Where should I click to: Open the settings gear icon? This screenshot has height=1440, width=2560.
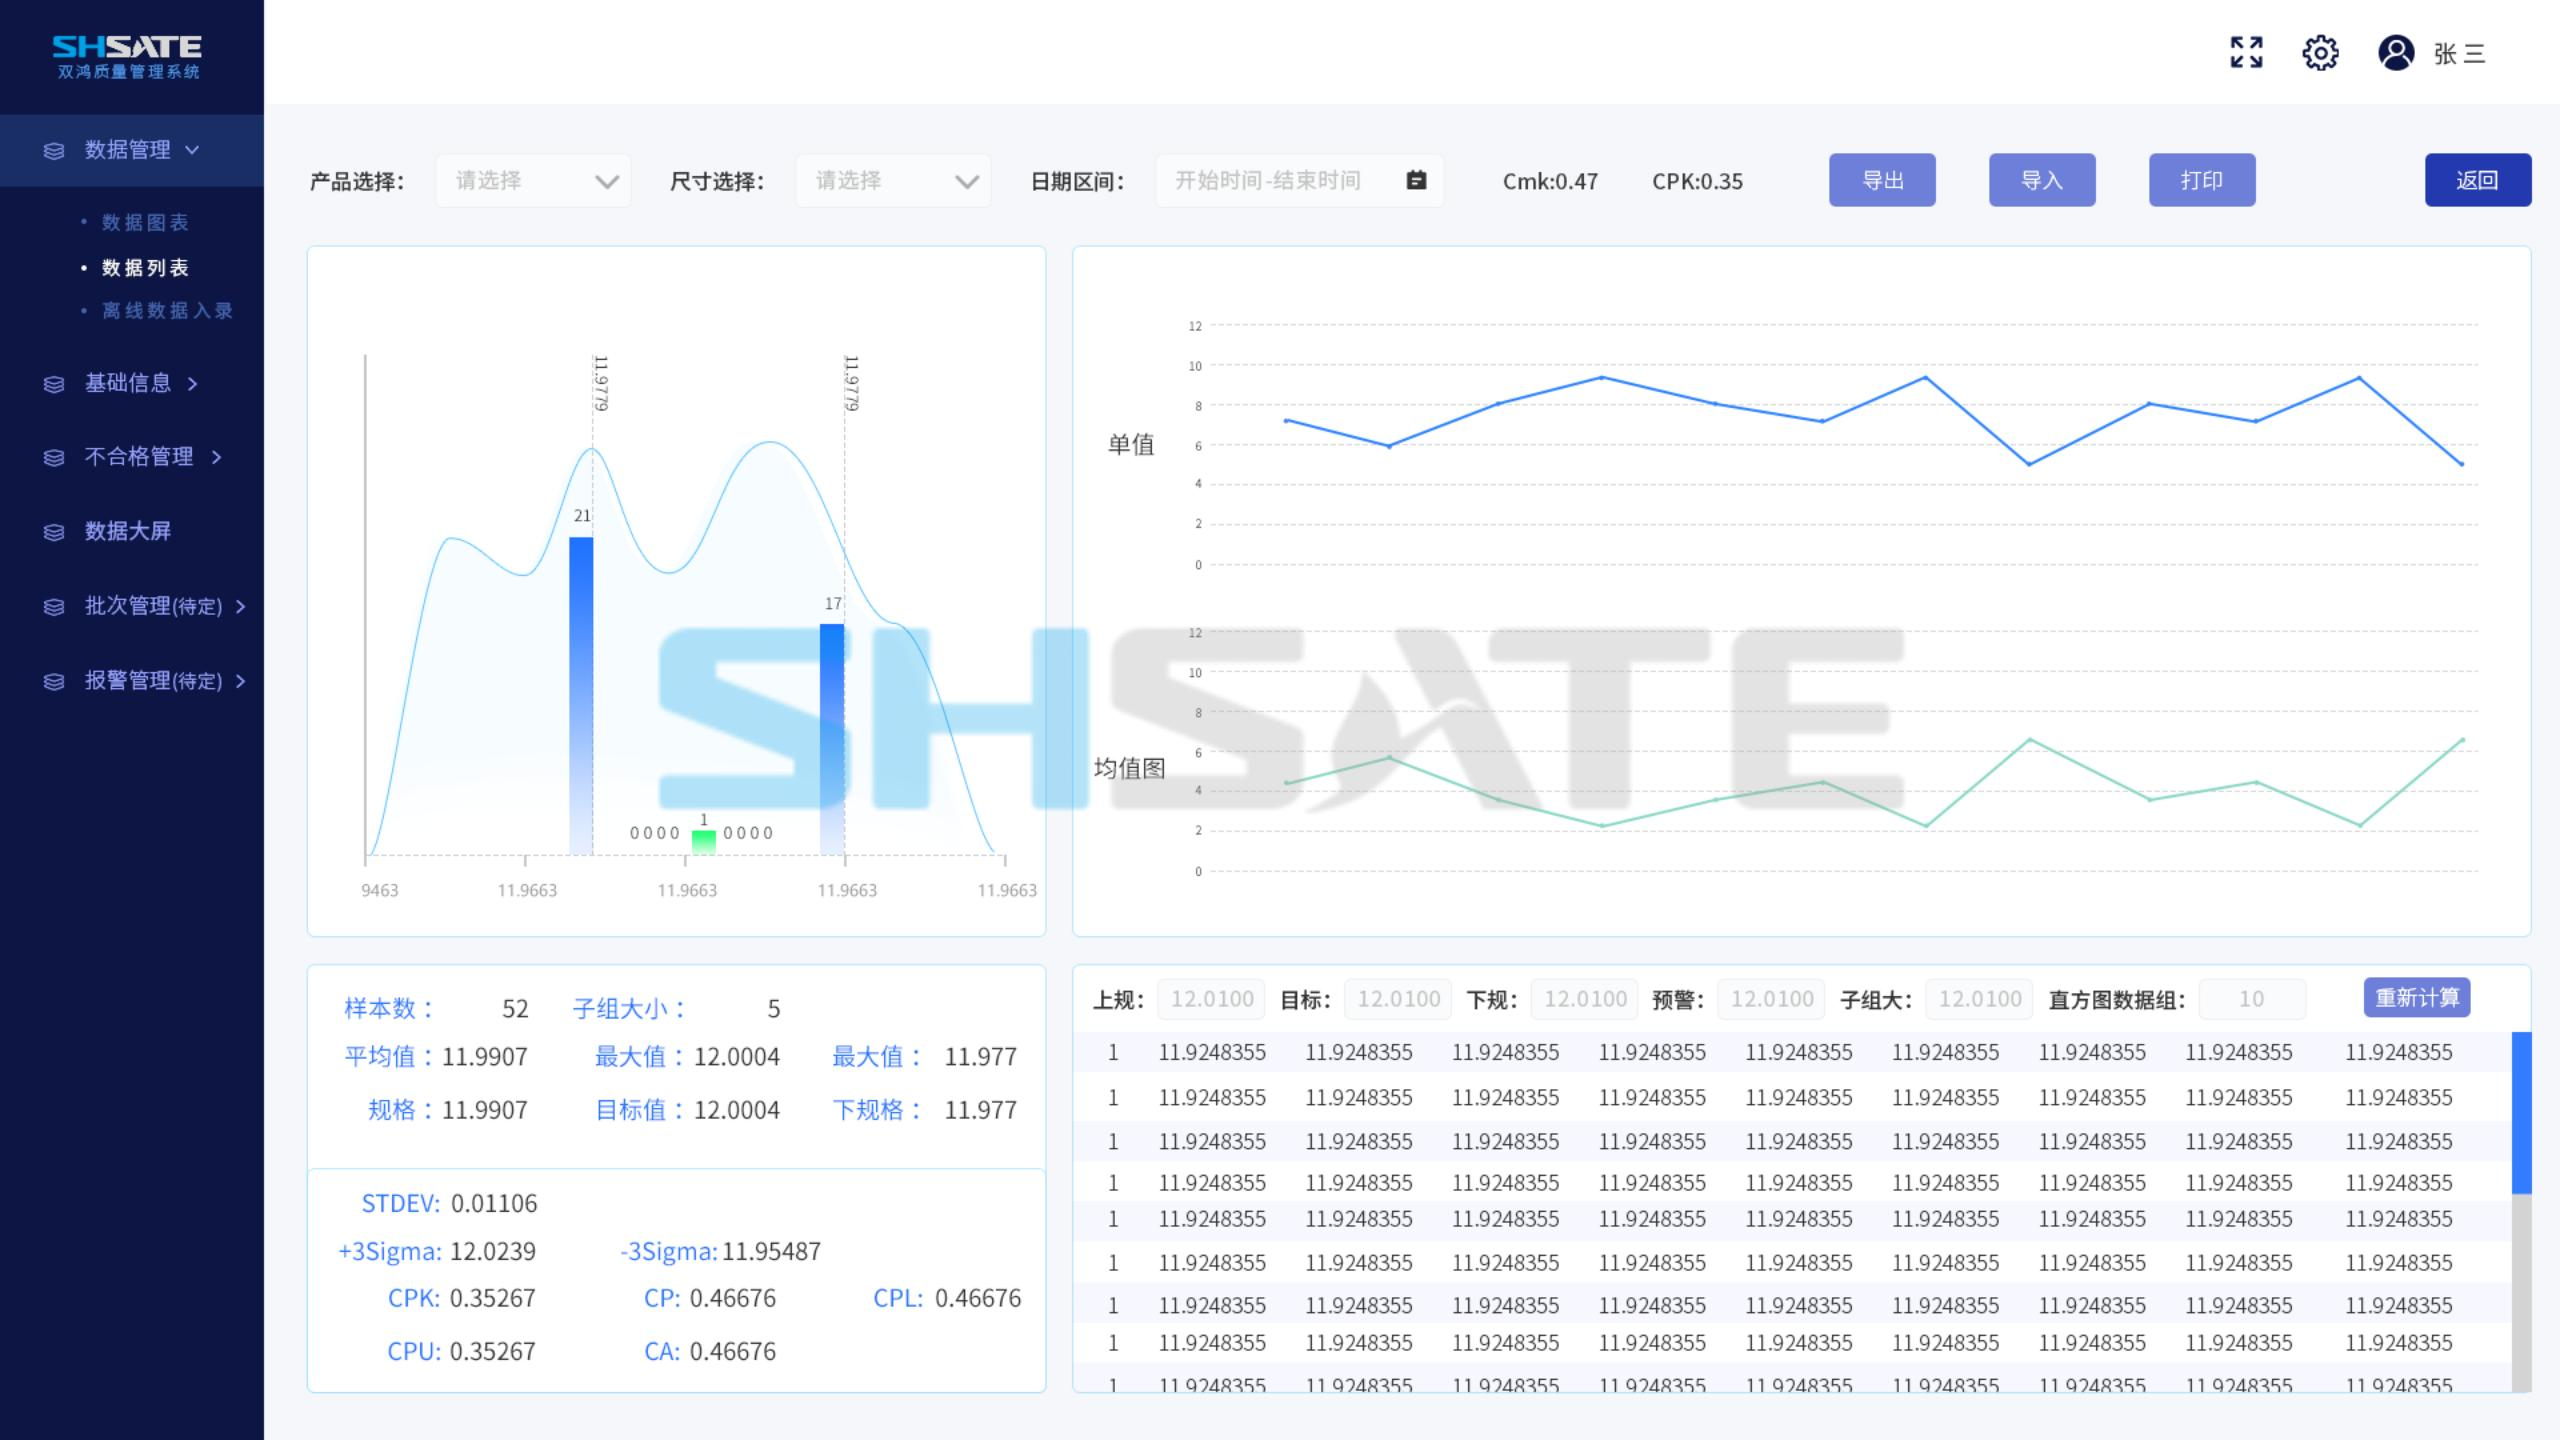[x=2320, y=52]
